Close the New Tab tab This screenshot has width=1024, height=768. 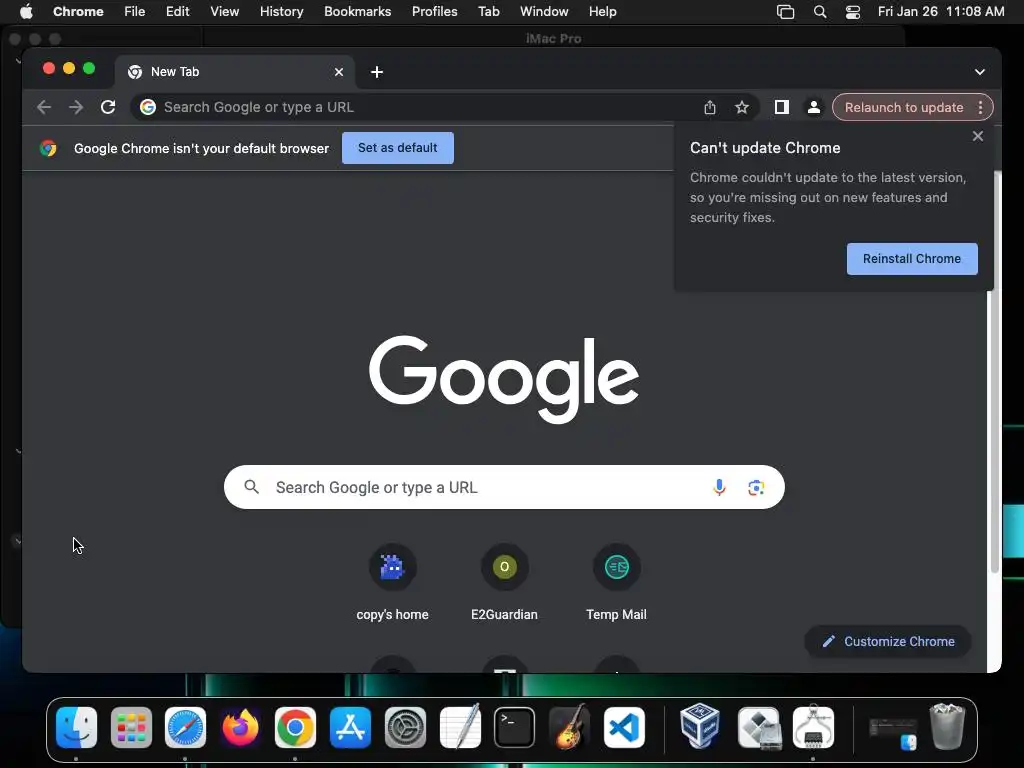coord(339,72)
